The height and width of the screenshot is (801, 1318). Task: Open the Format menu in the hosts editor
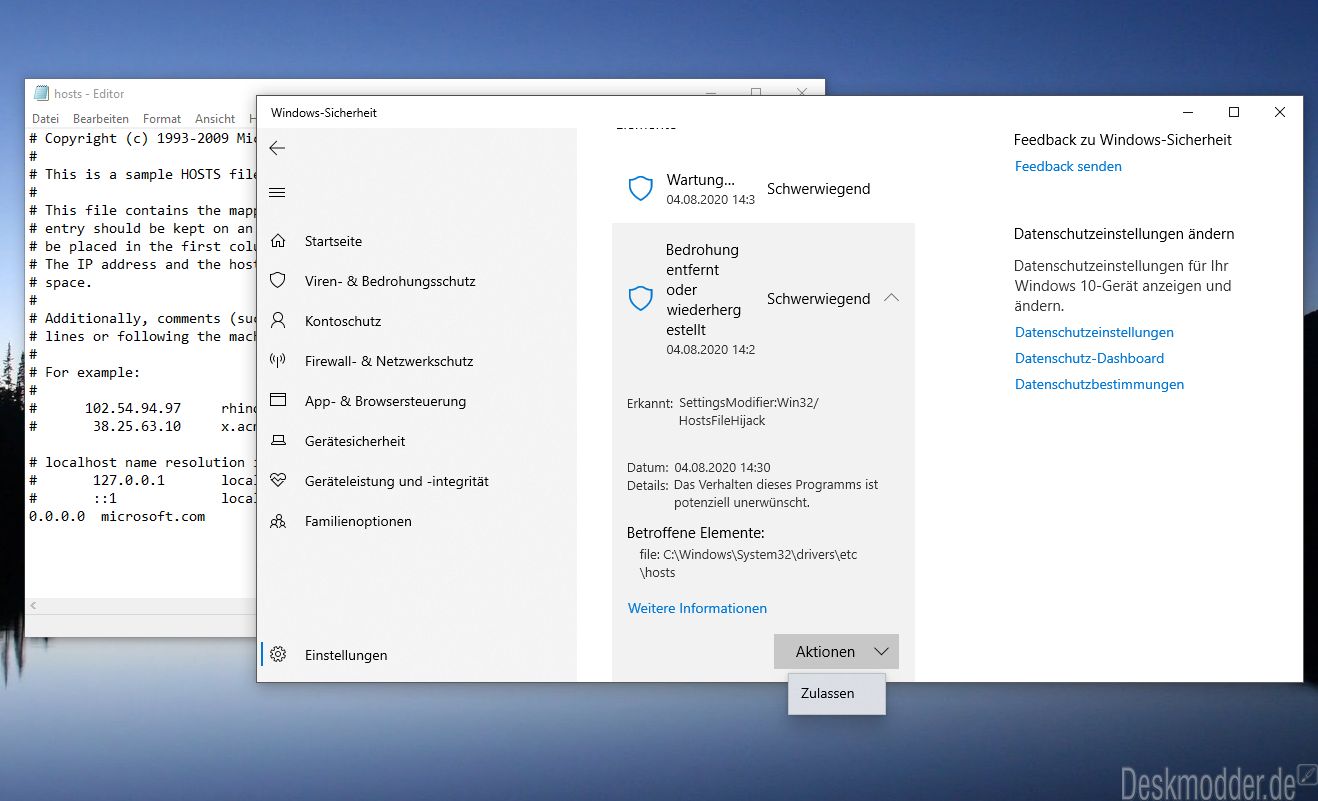tap(162, 119)
